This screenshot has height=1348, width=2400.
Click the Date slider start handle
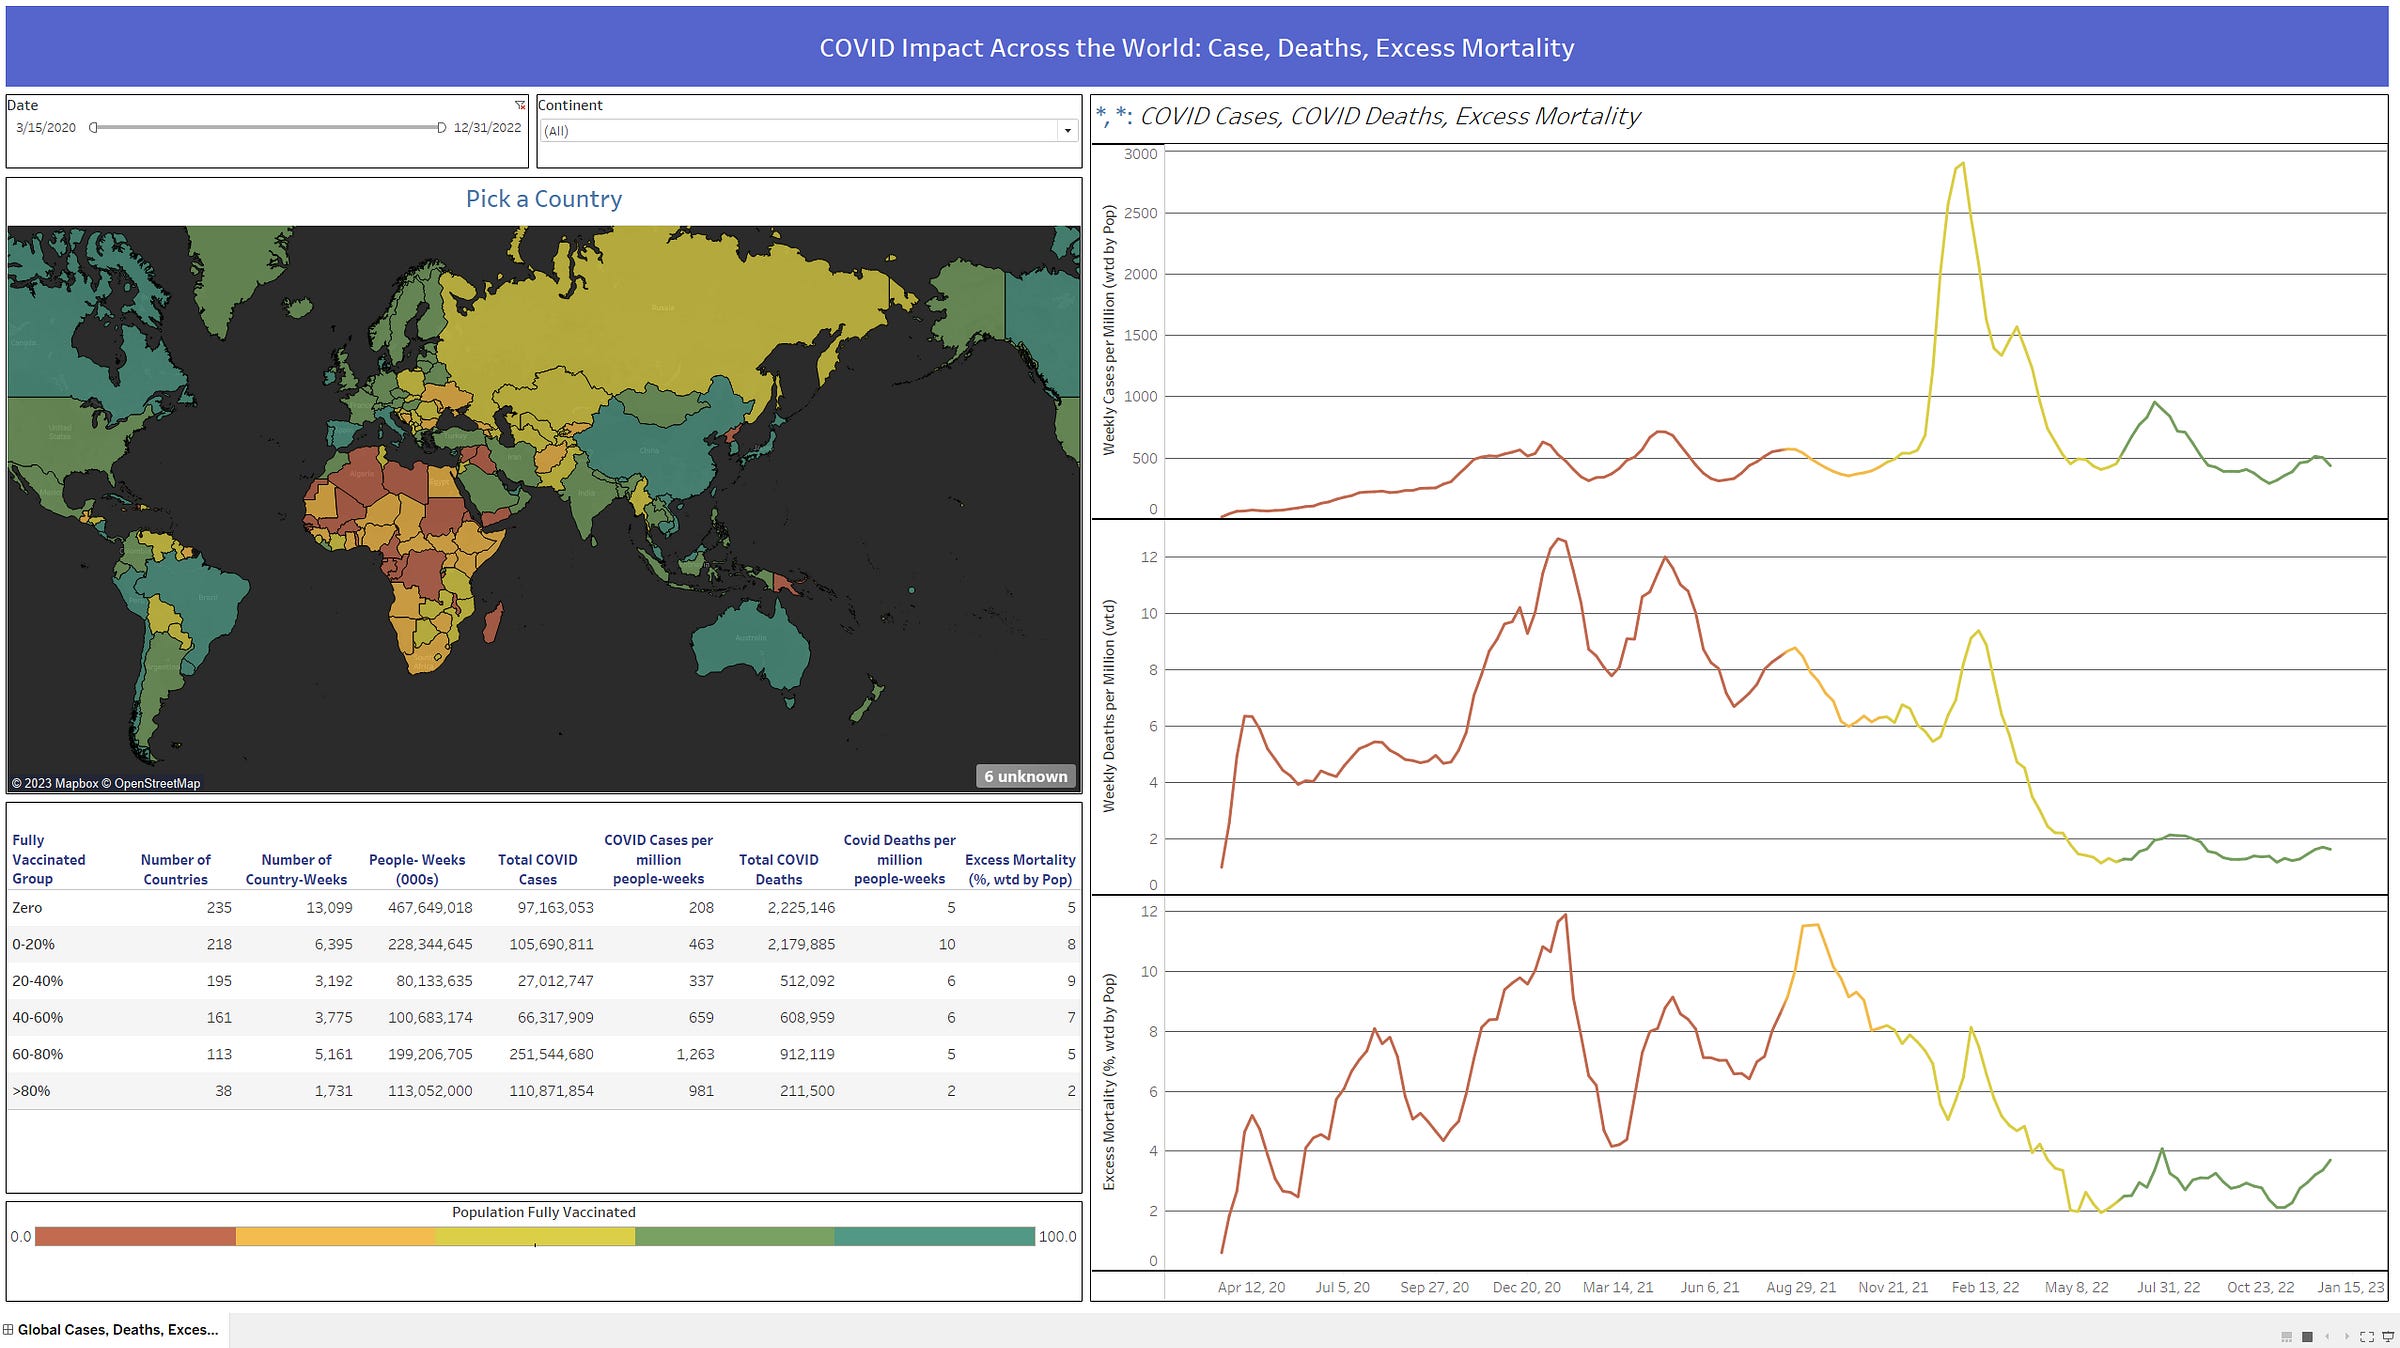point(93,127)
